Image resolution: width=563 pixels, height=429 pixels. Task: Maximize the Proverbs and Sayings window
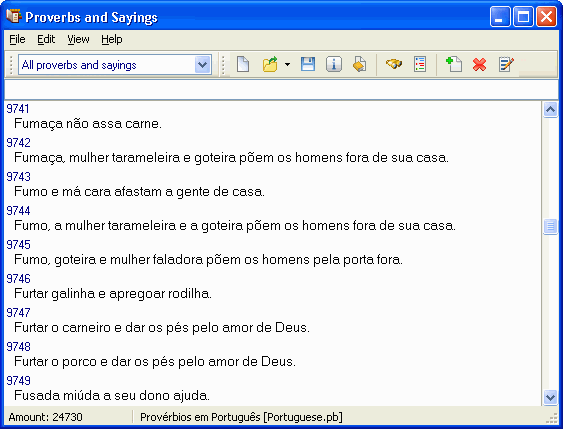click(x=523, y=17)
